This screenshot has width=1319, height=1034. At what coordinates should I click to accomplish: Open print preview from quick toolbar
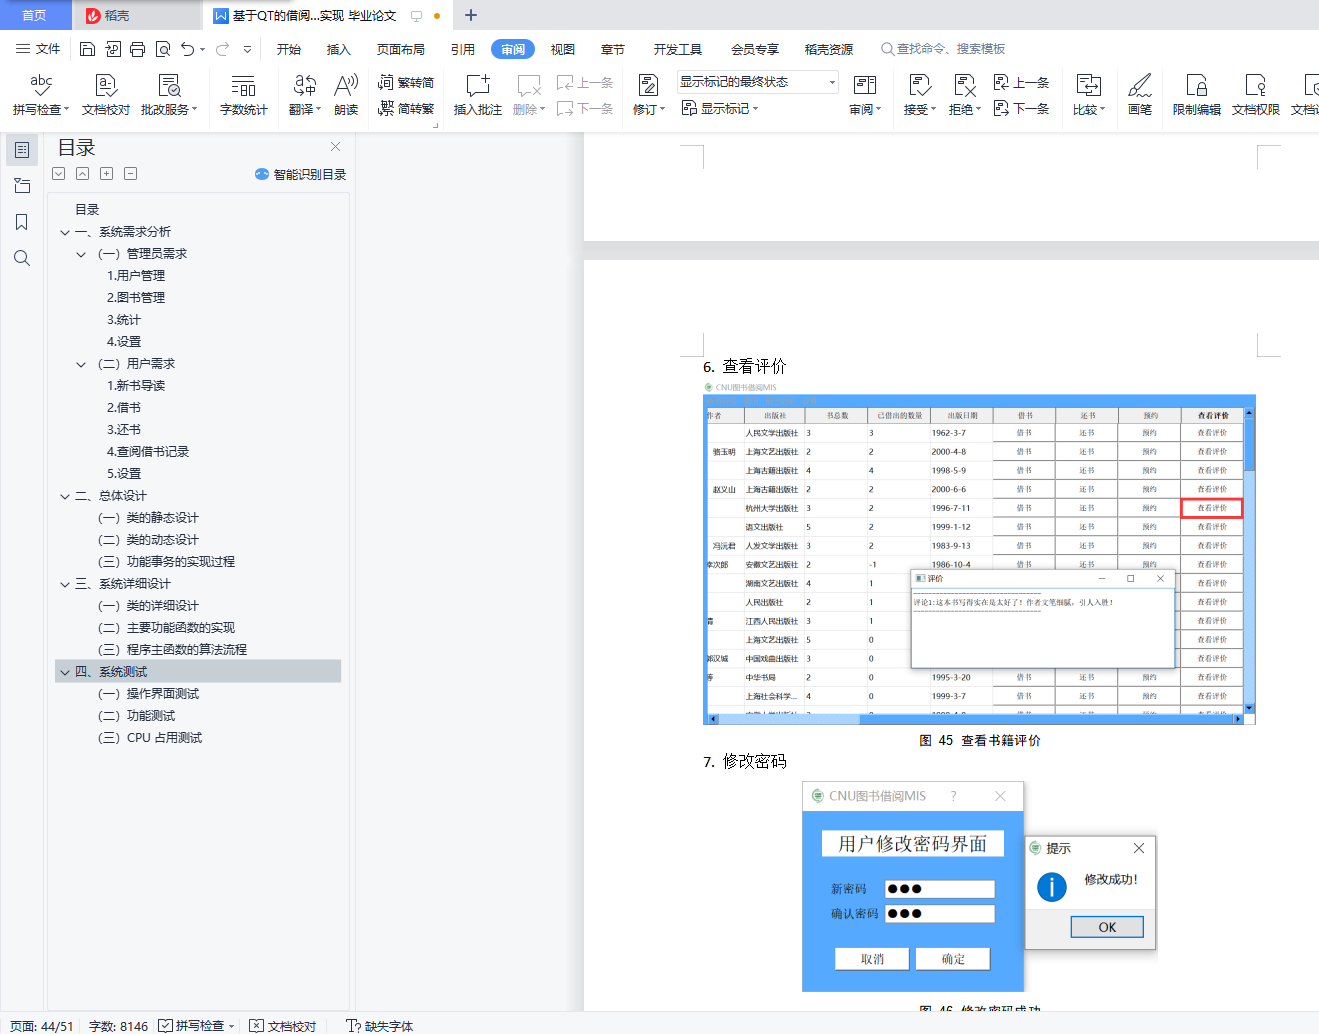(x=162, y=49)
